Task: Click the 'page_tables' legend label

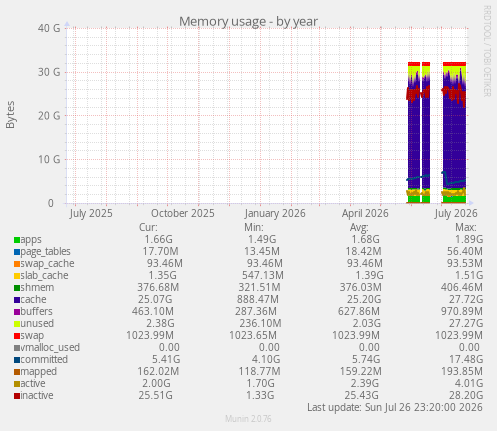Action: pos(46,252)
